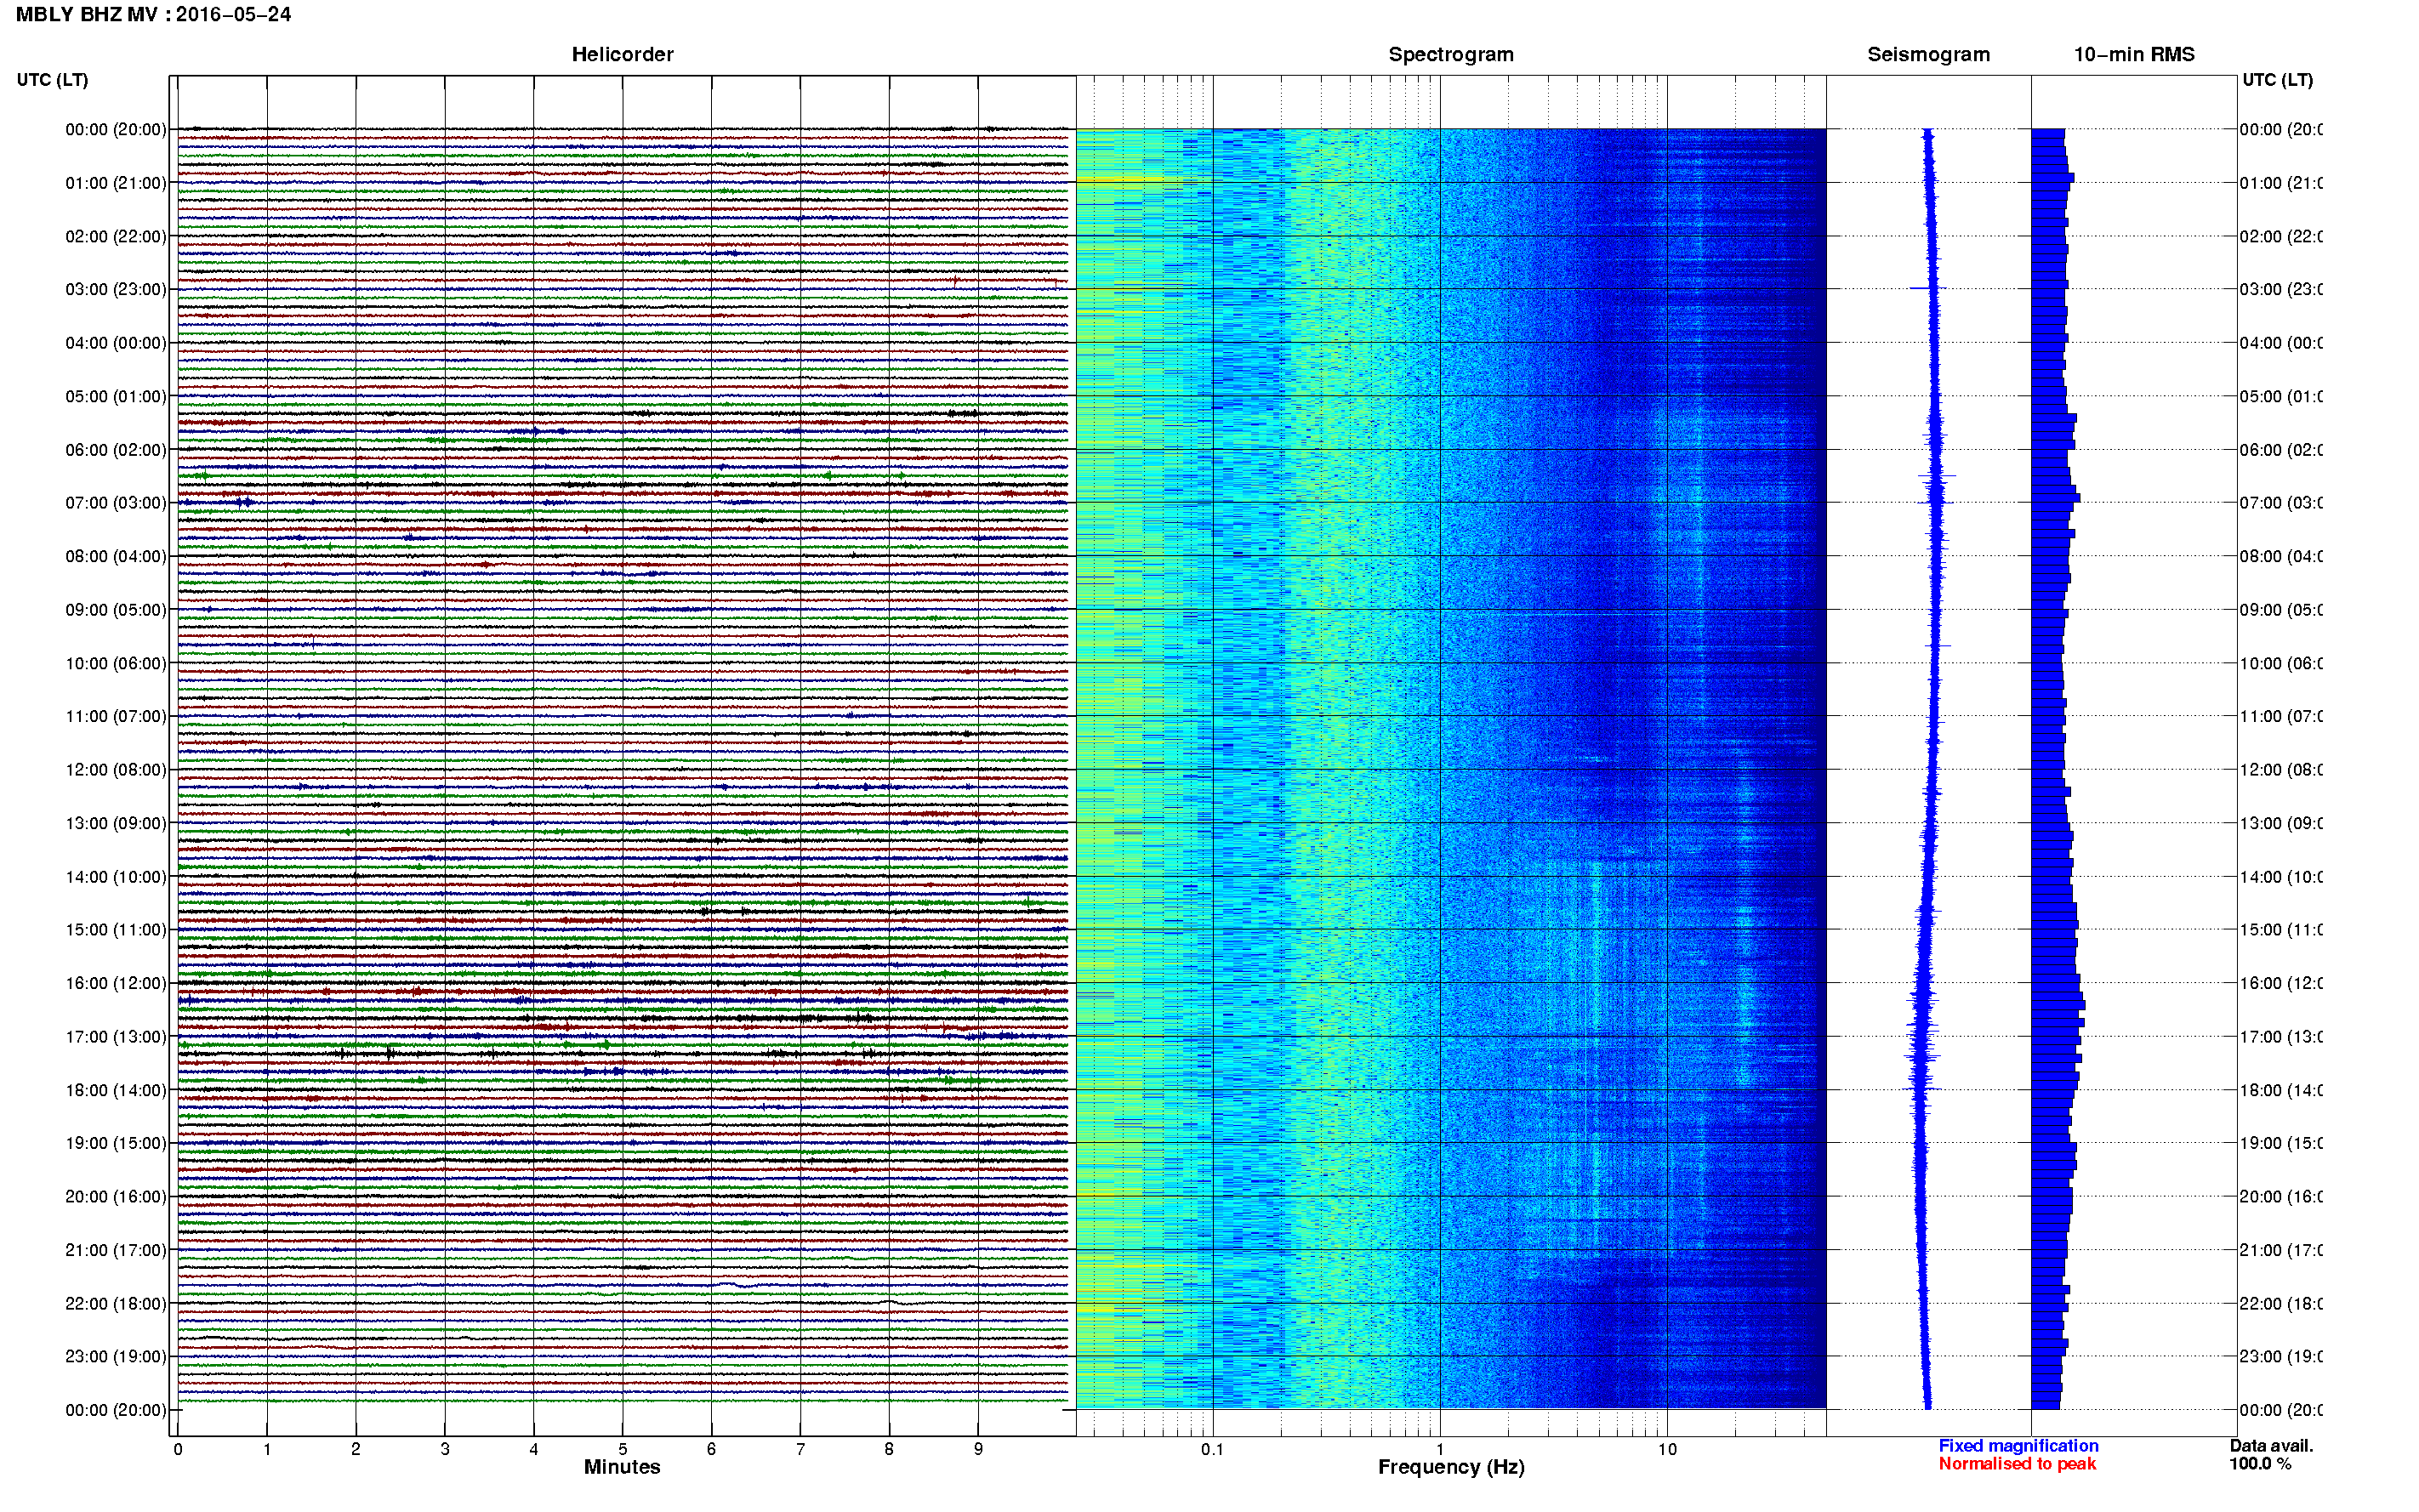Click the Seismogram panel heading
The height and width of the screenshot is (1512, 2419).
point(1928,54)
